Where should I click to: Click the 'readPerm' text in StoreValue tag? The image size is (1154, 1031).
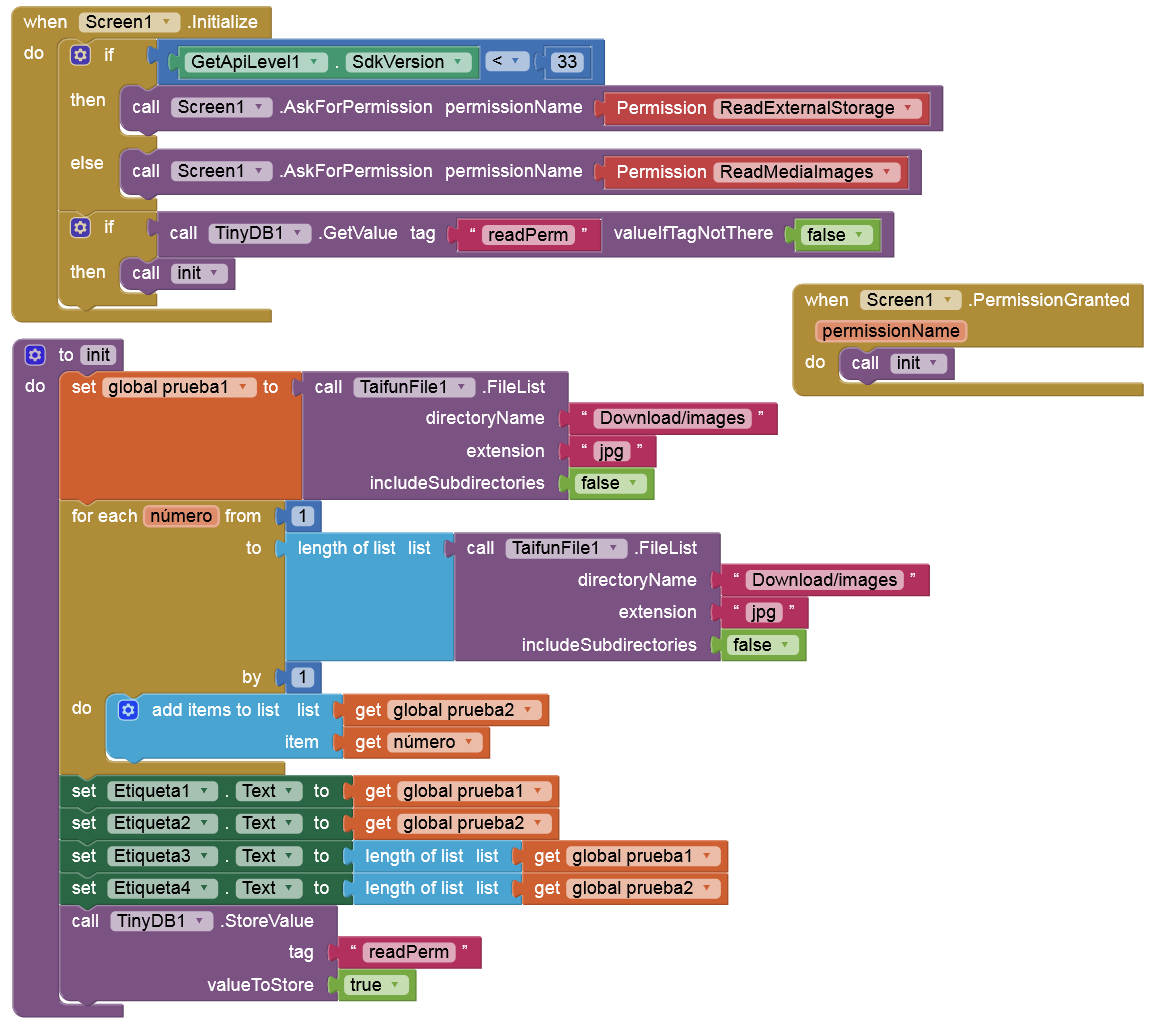pyautogui.click(x=409, y=952)
